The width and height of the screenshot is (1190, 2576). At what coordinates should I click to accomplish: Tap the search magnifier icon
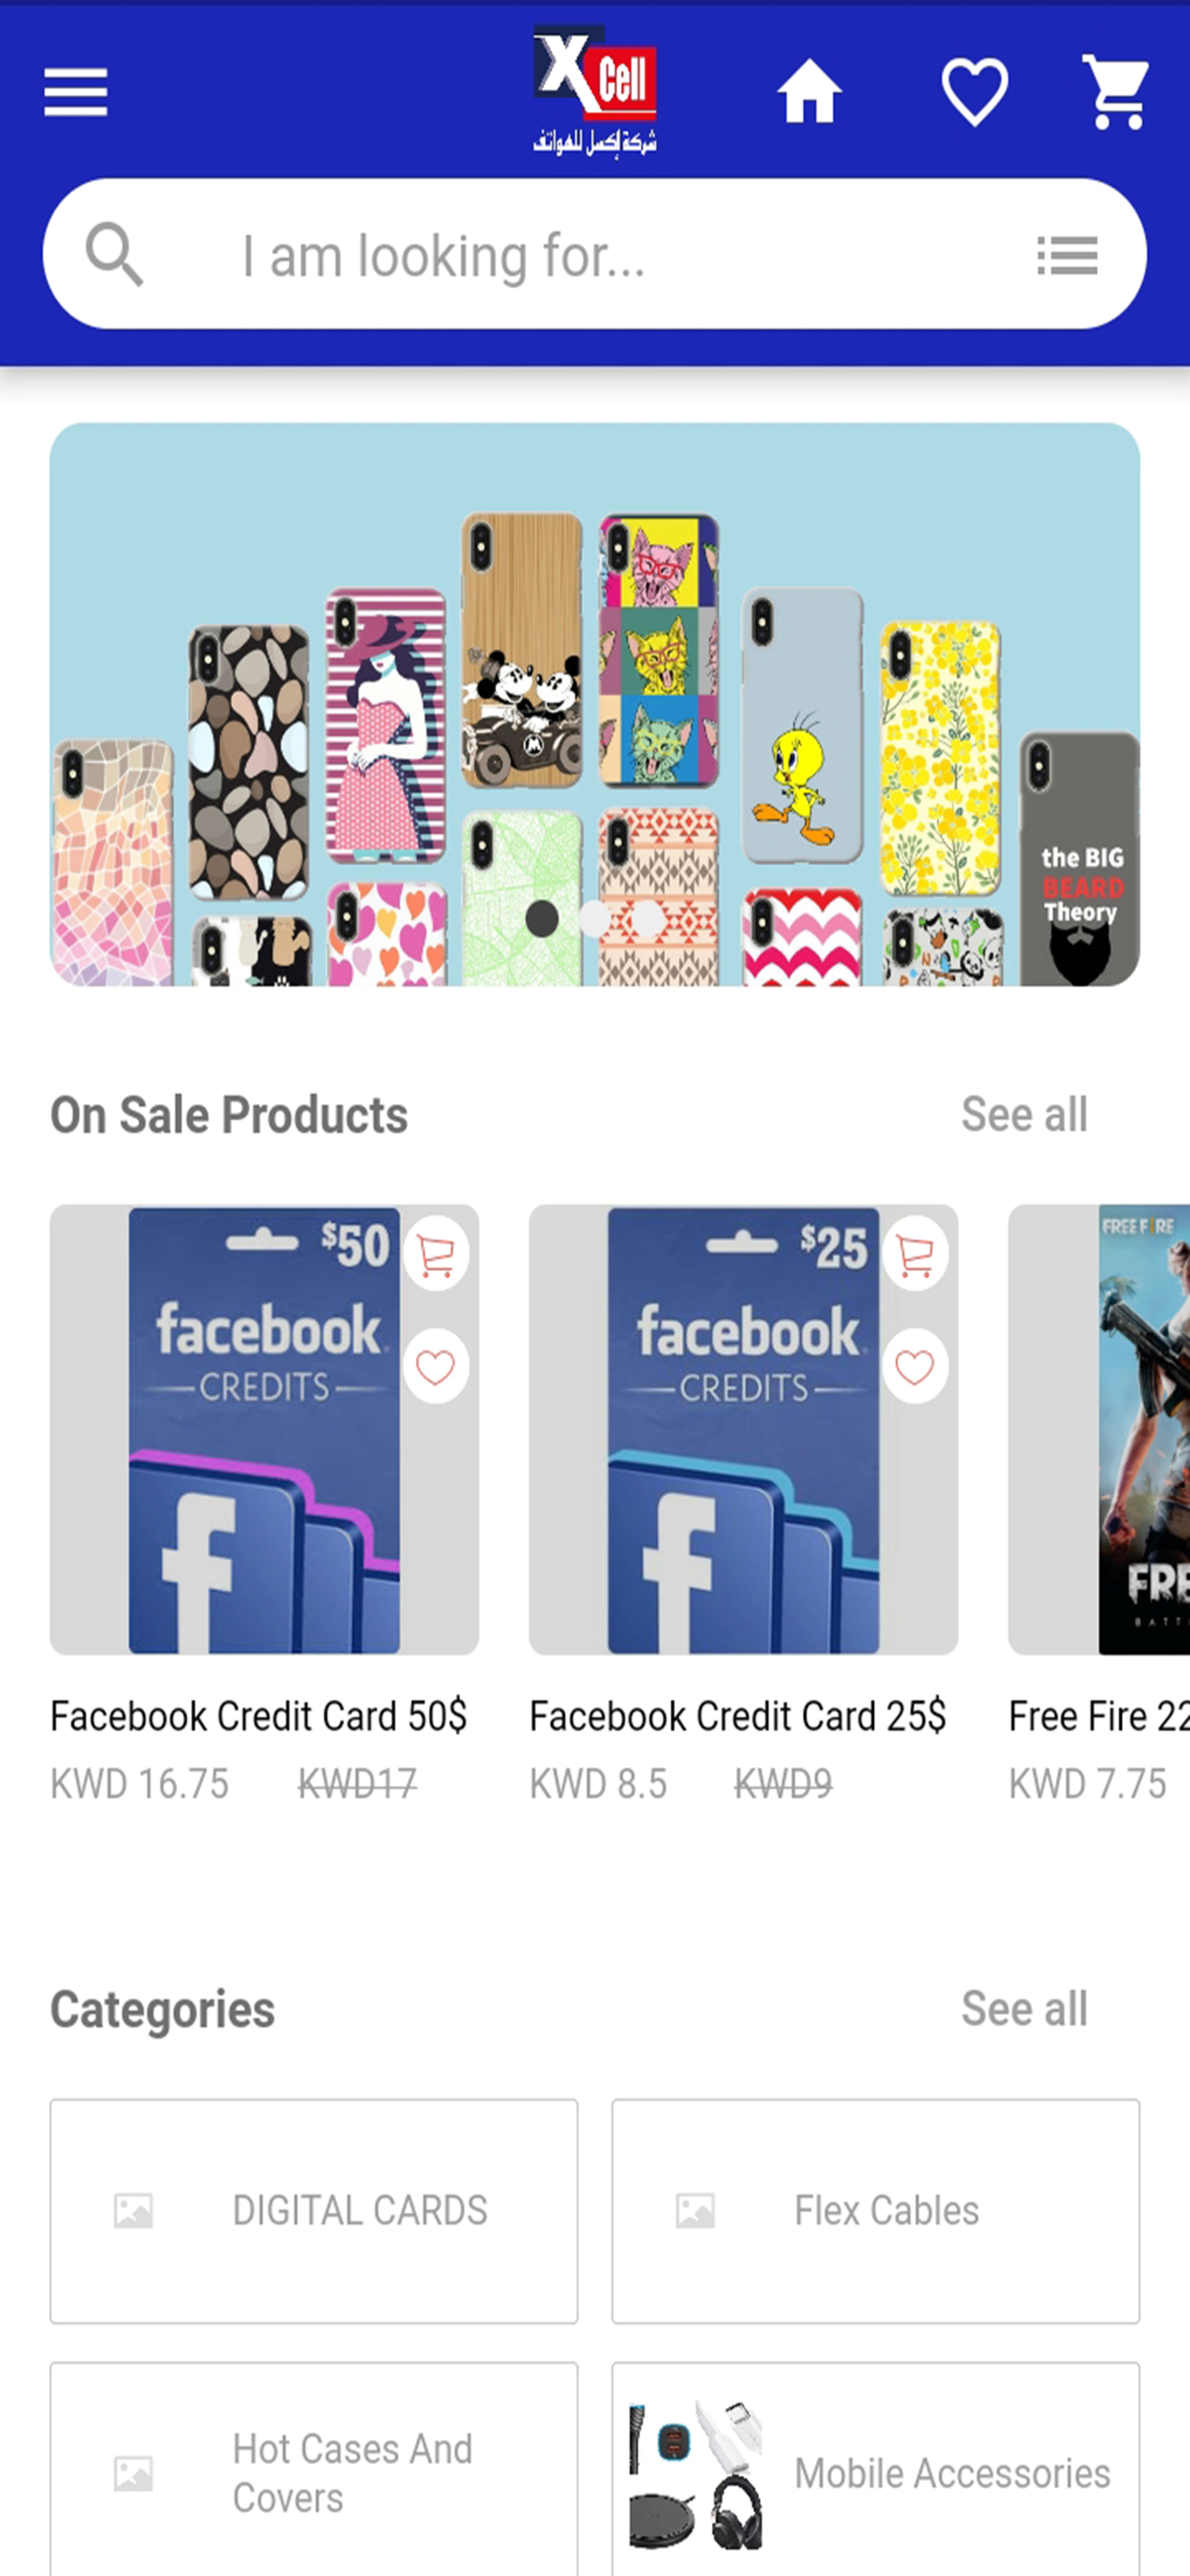114,254
